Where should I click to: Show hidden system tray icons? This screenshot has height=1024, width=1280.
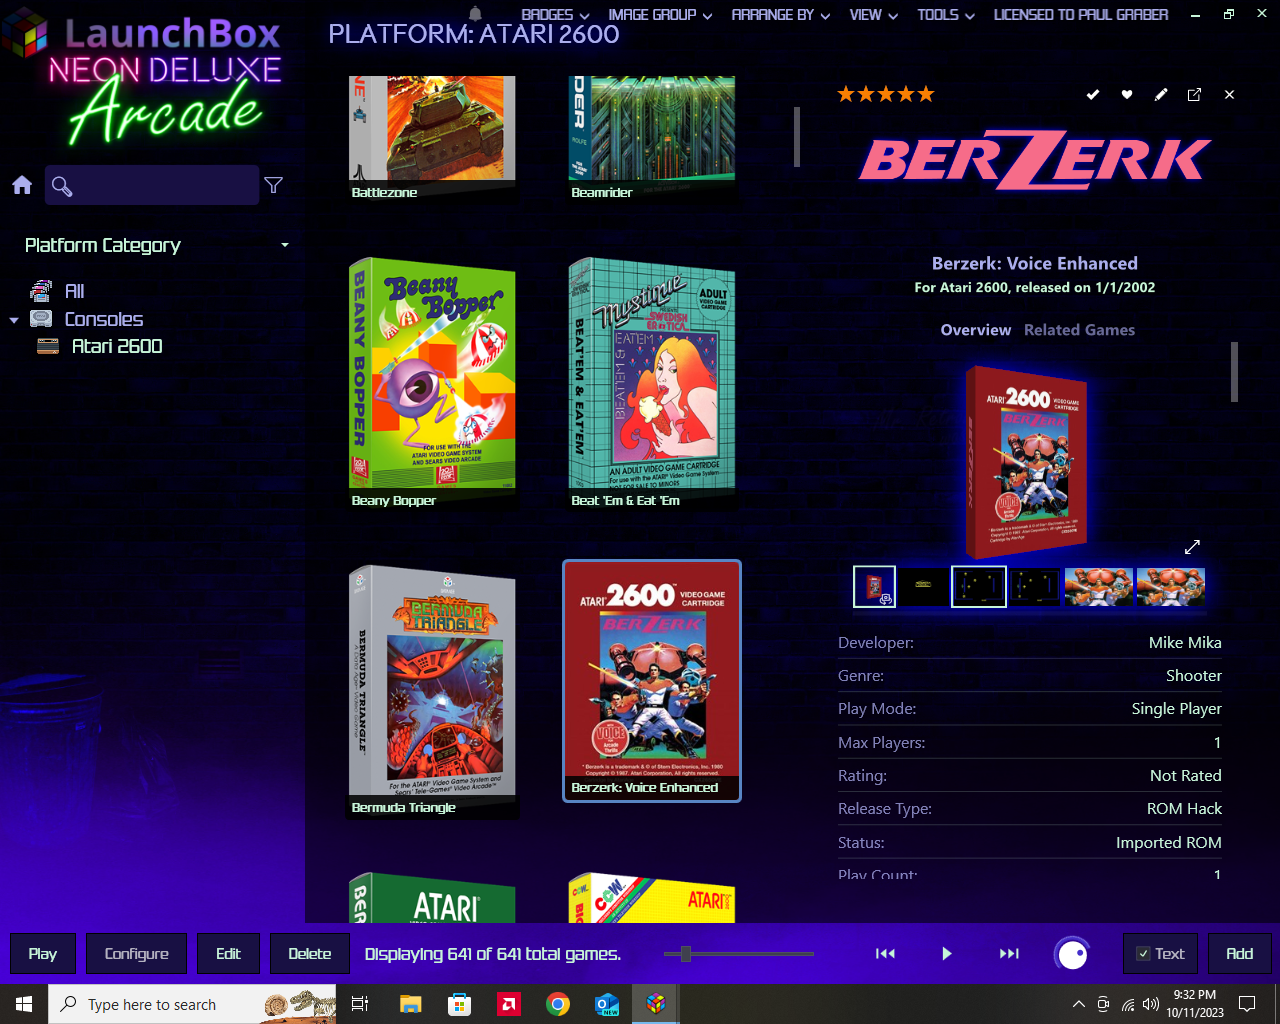pyautogui.click(x=1078, y=1004)
